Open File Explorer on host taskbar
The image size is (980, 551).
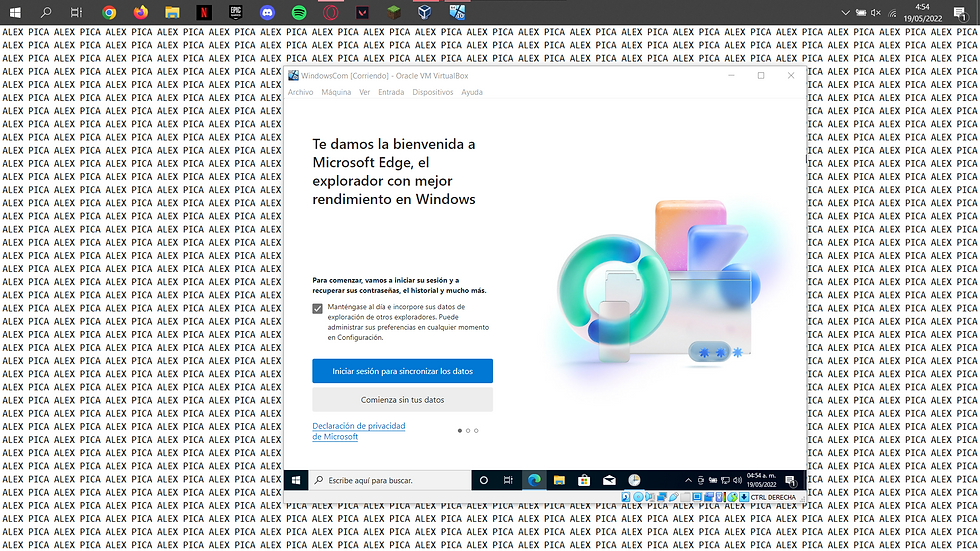(x=172, y=12)
